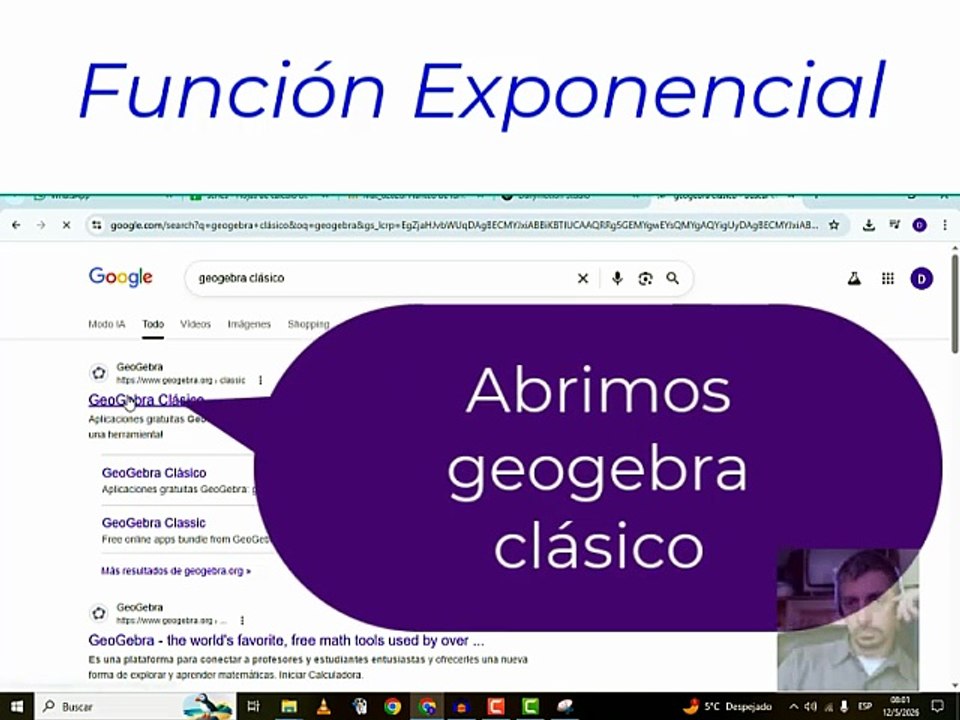Stop page loading with the X button
Screen dimensions: 960x720
66,225
